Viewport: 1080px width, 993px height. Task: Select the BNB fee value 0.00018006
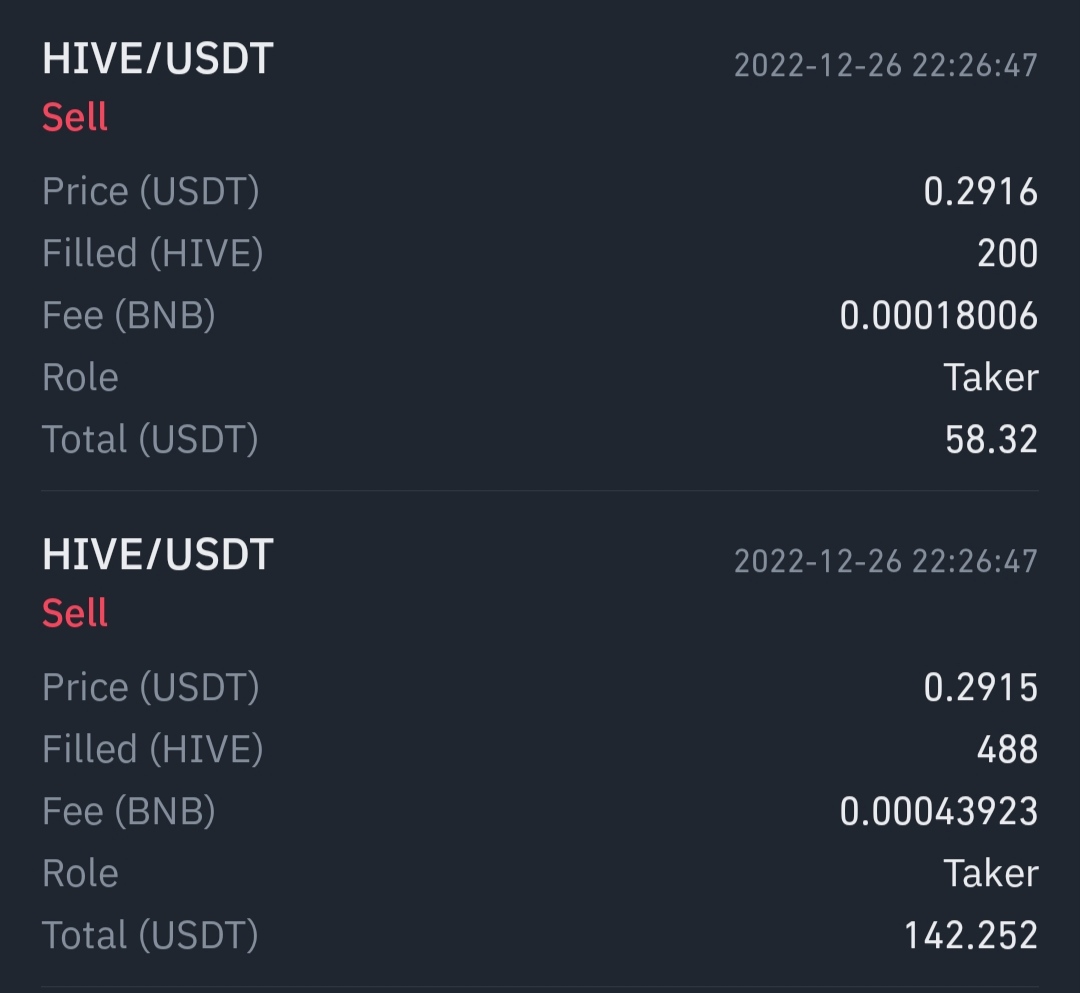938,316
